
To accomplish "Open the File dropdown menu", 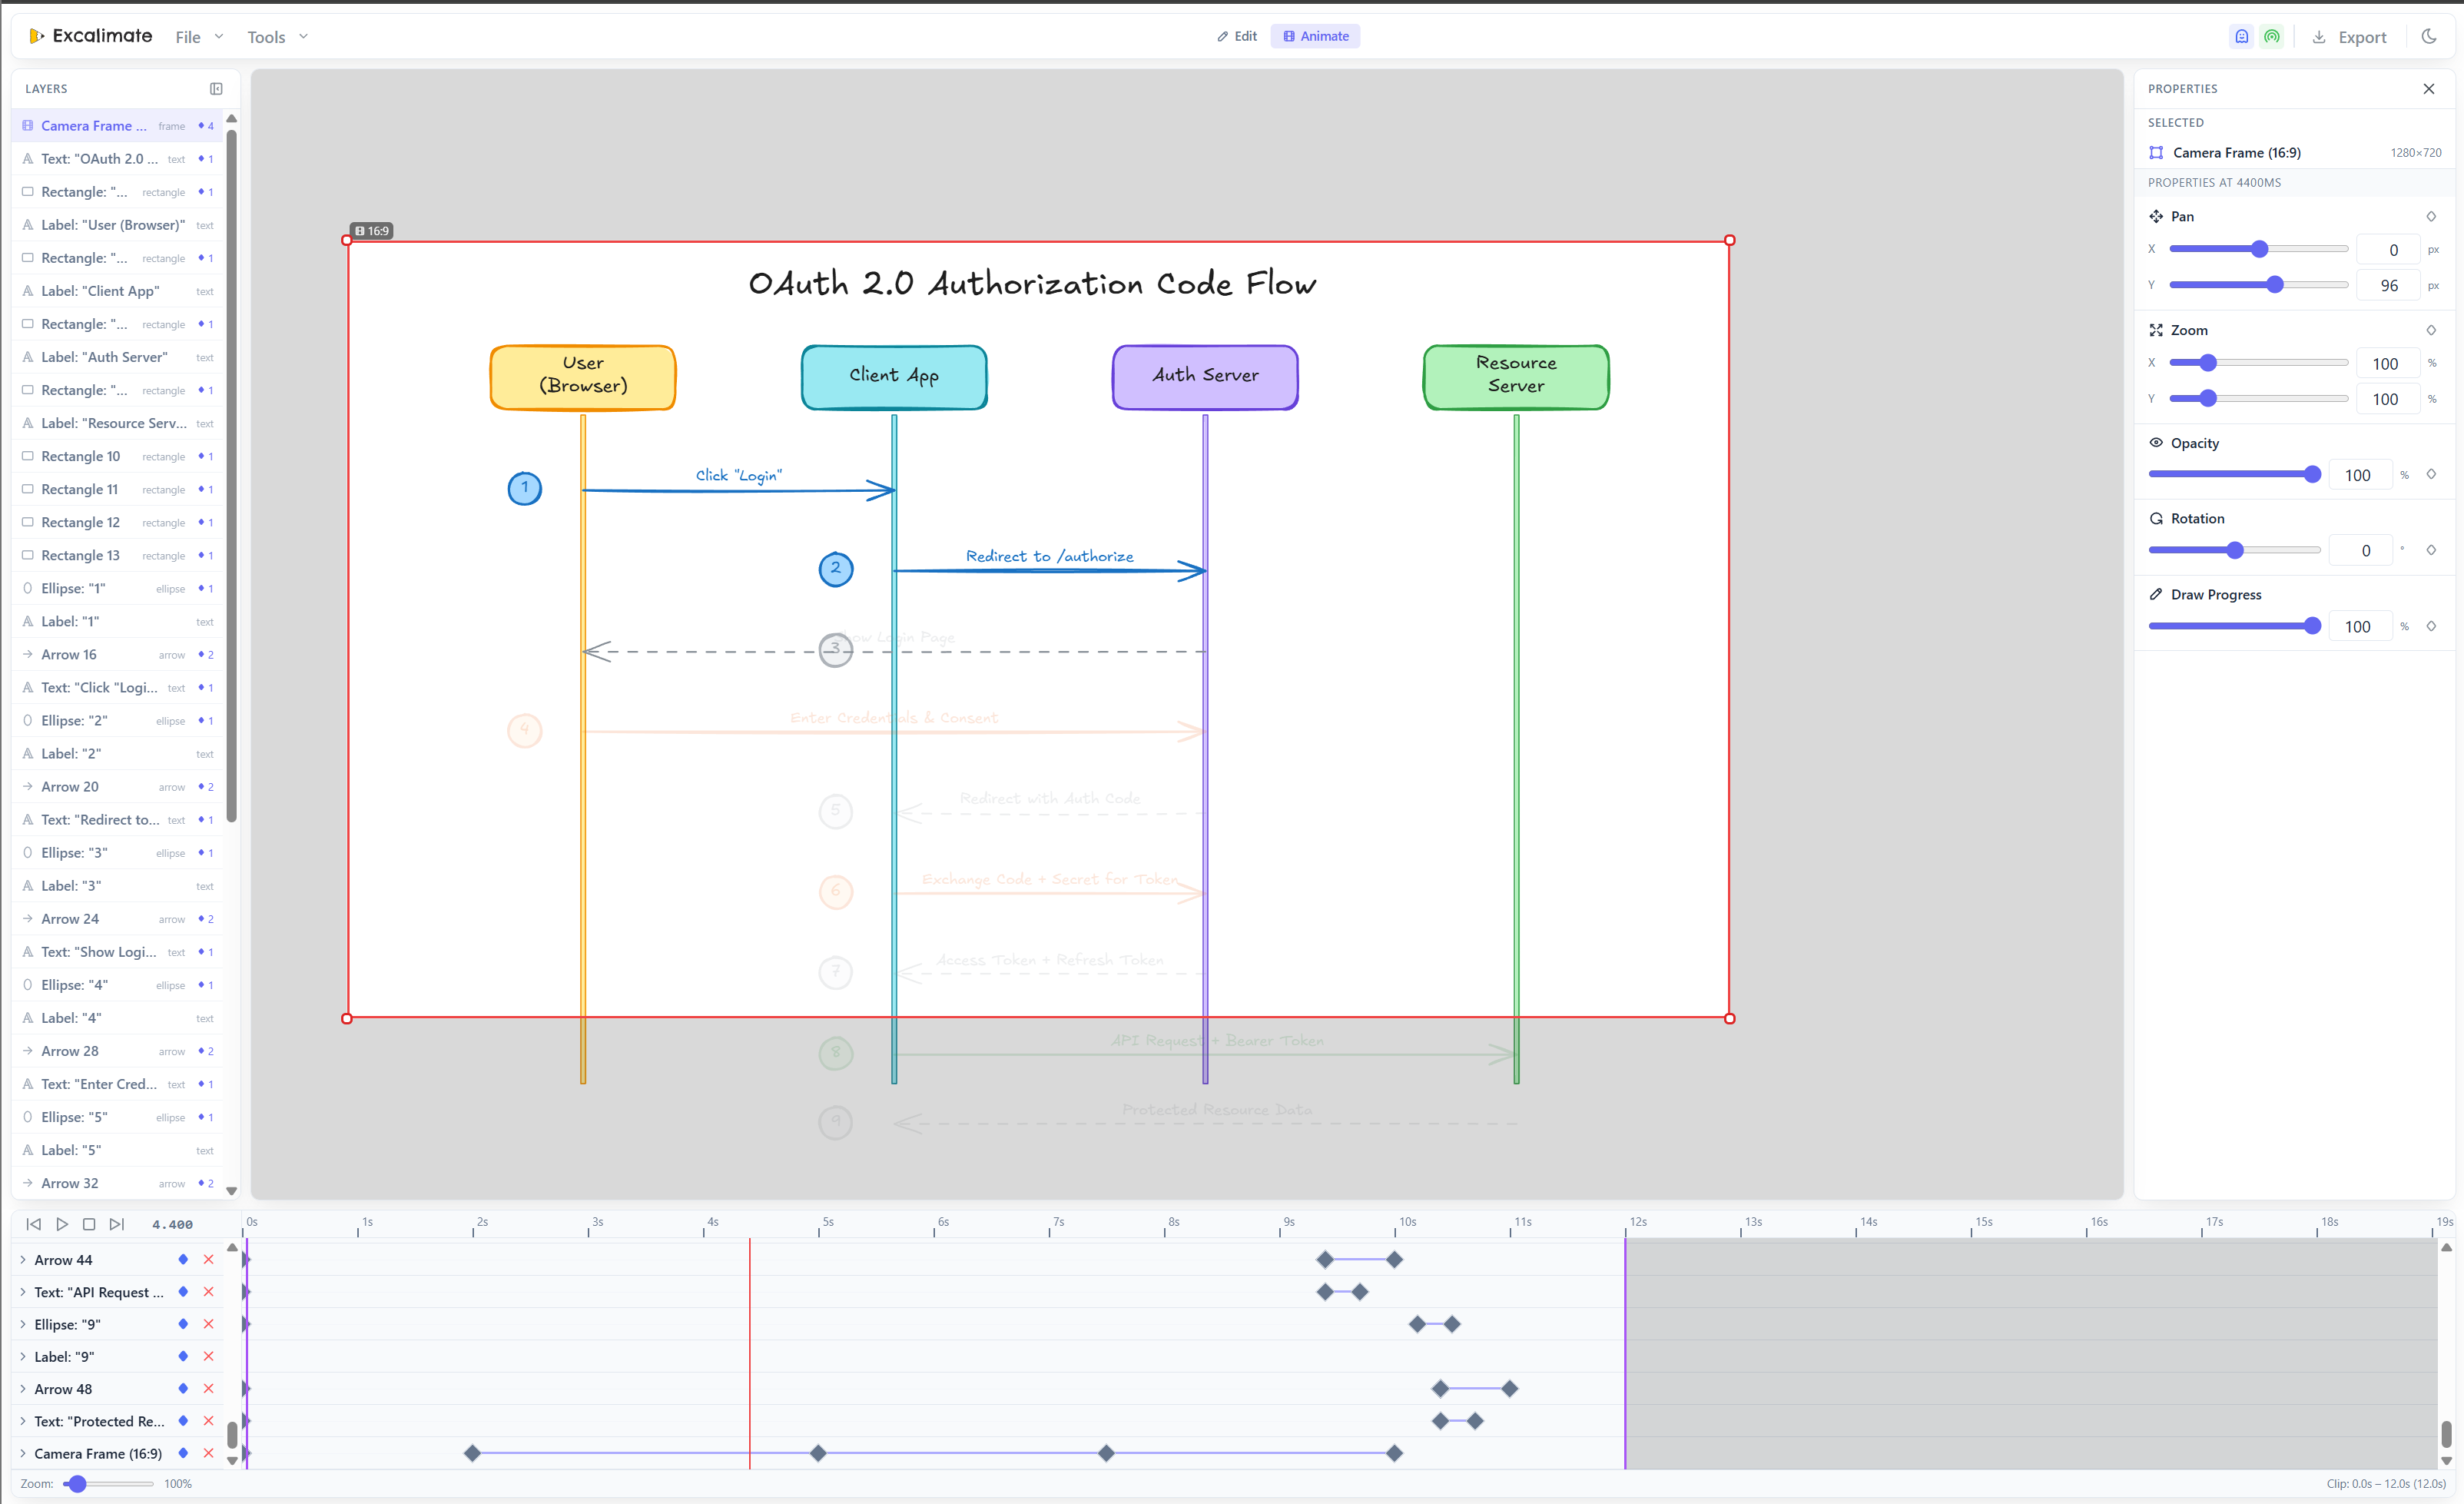I will click(198, 37).
